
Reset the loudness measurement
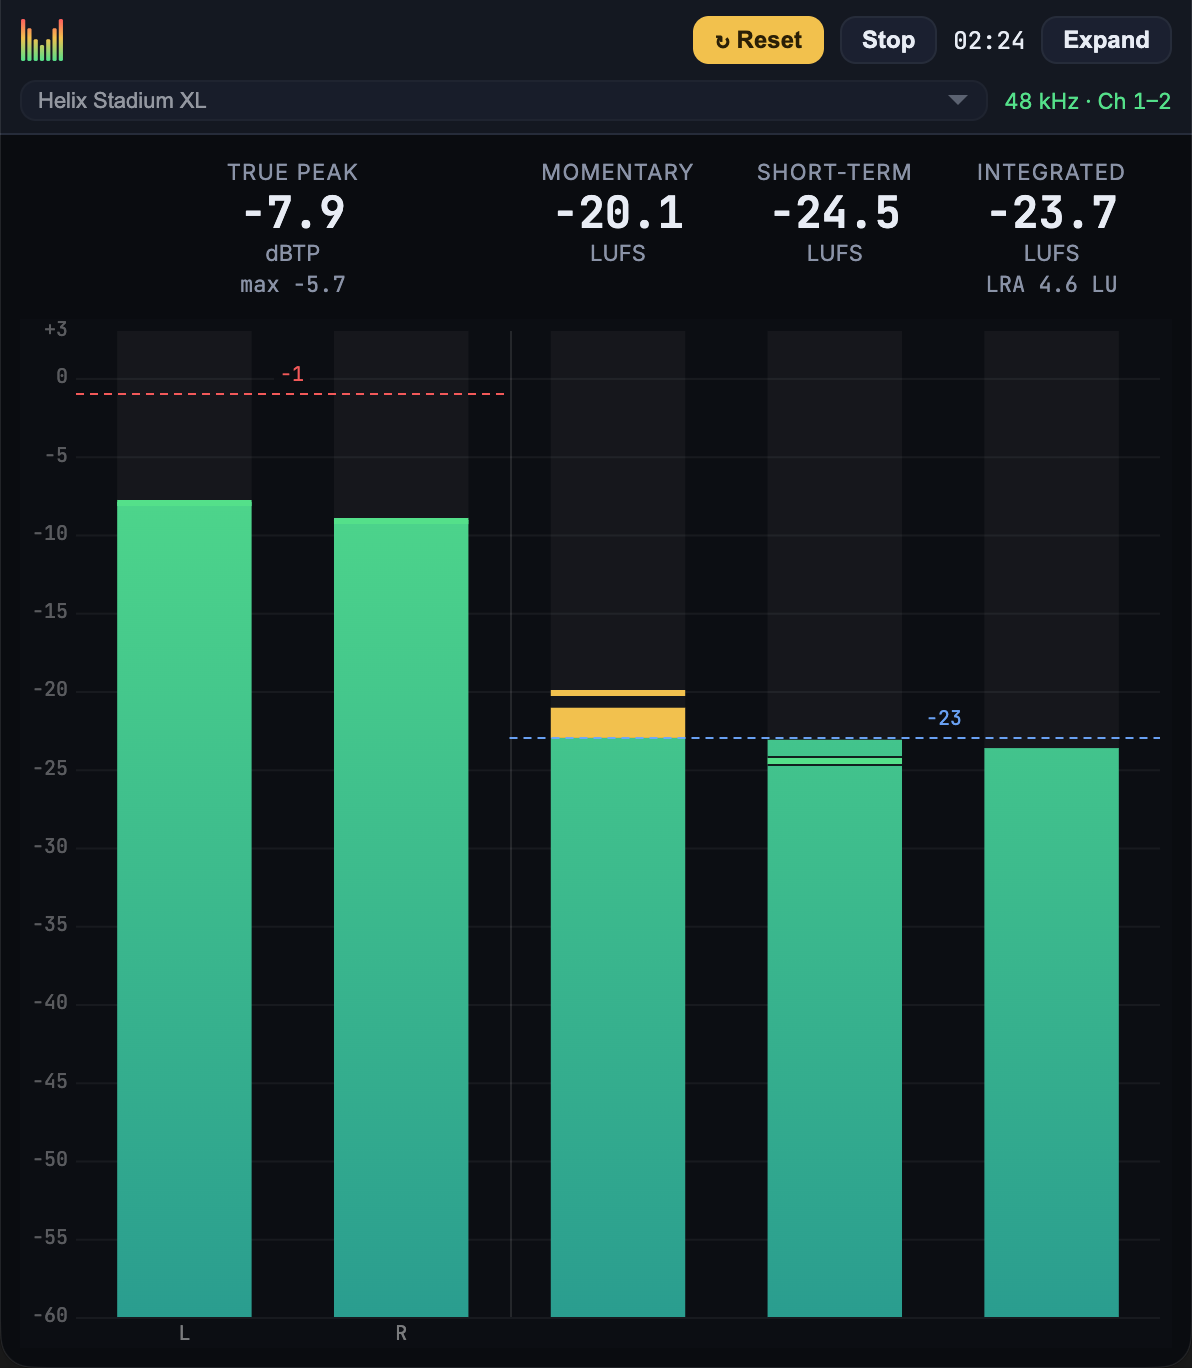click(x=758, y=40)
